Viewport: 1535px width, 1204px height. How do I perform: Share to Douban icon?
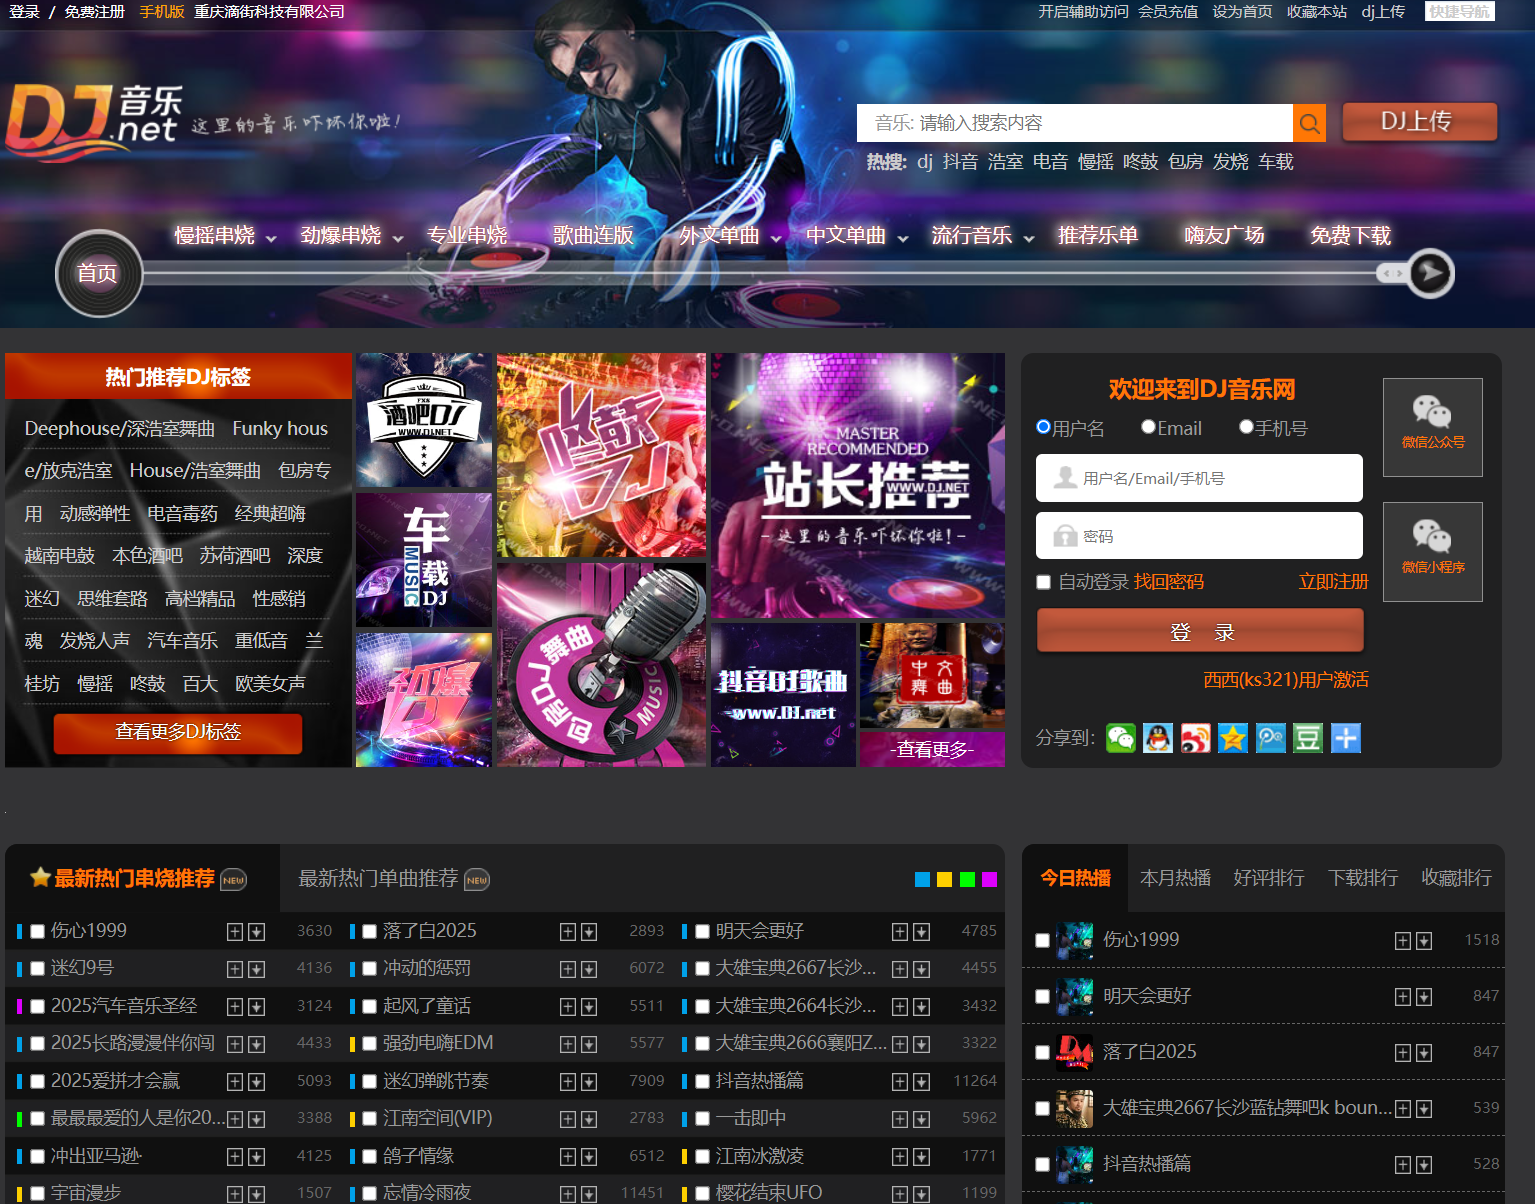tap(1308, 738)
